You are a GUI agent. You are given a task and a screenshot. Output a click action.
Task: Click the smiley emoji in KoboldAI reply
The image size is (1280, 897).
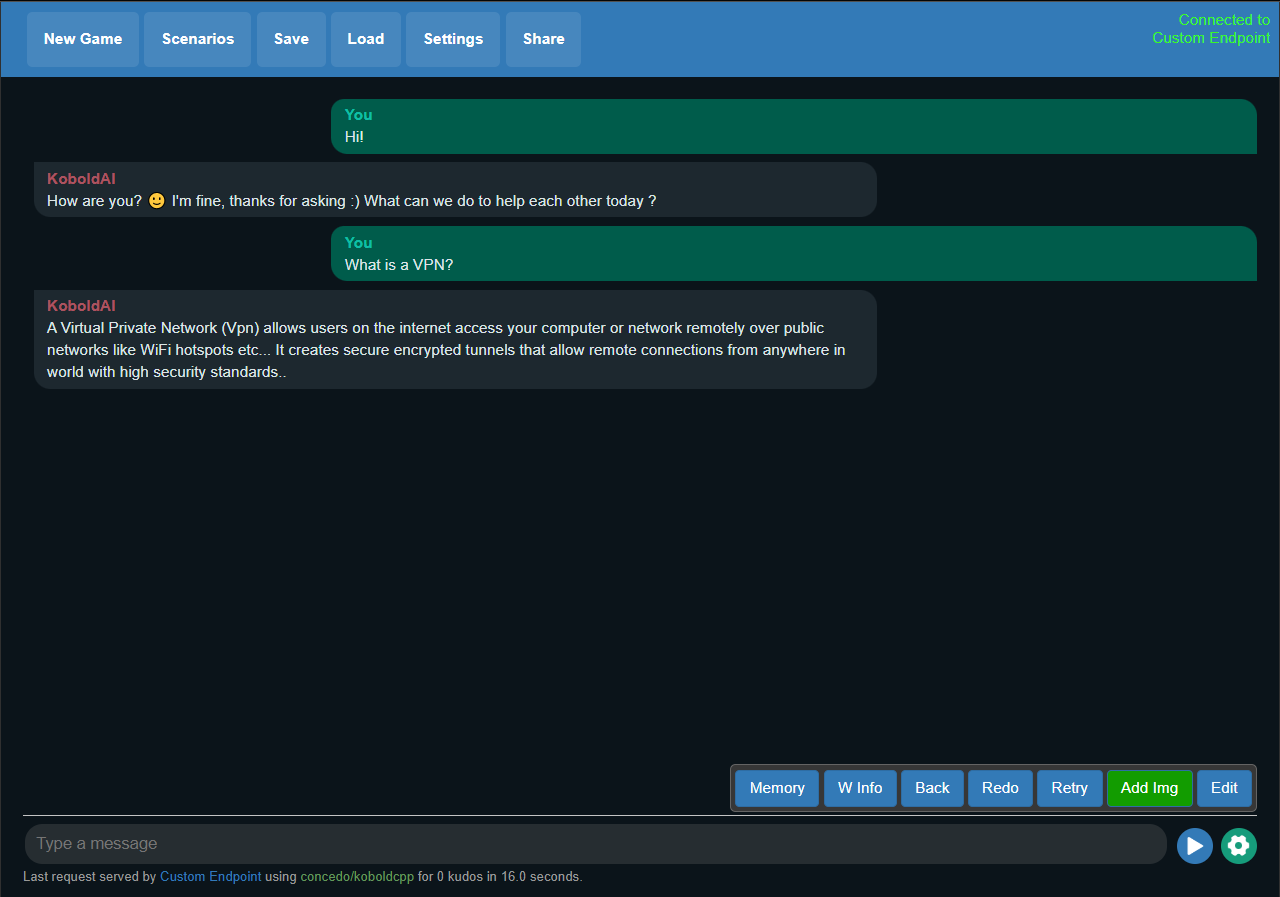point(156,201)
